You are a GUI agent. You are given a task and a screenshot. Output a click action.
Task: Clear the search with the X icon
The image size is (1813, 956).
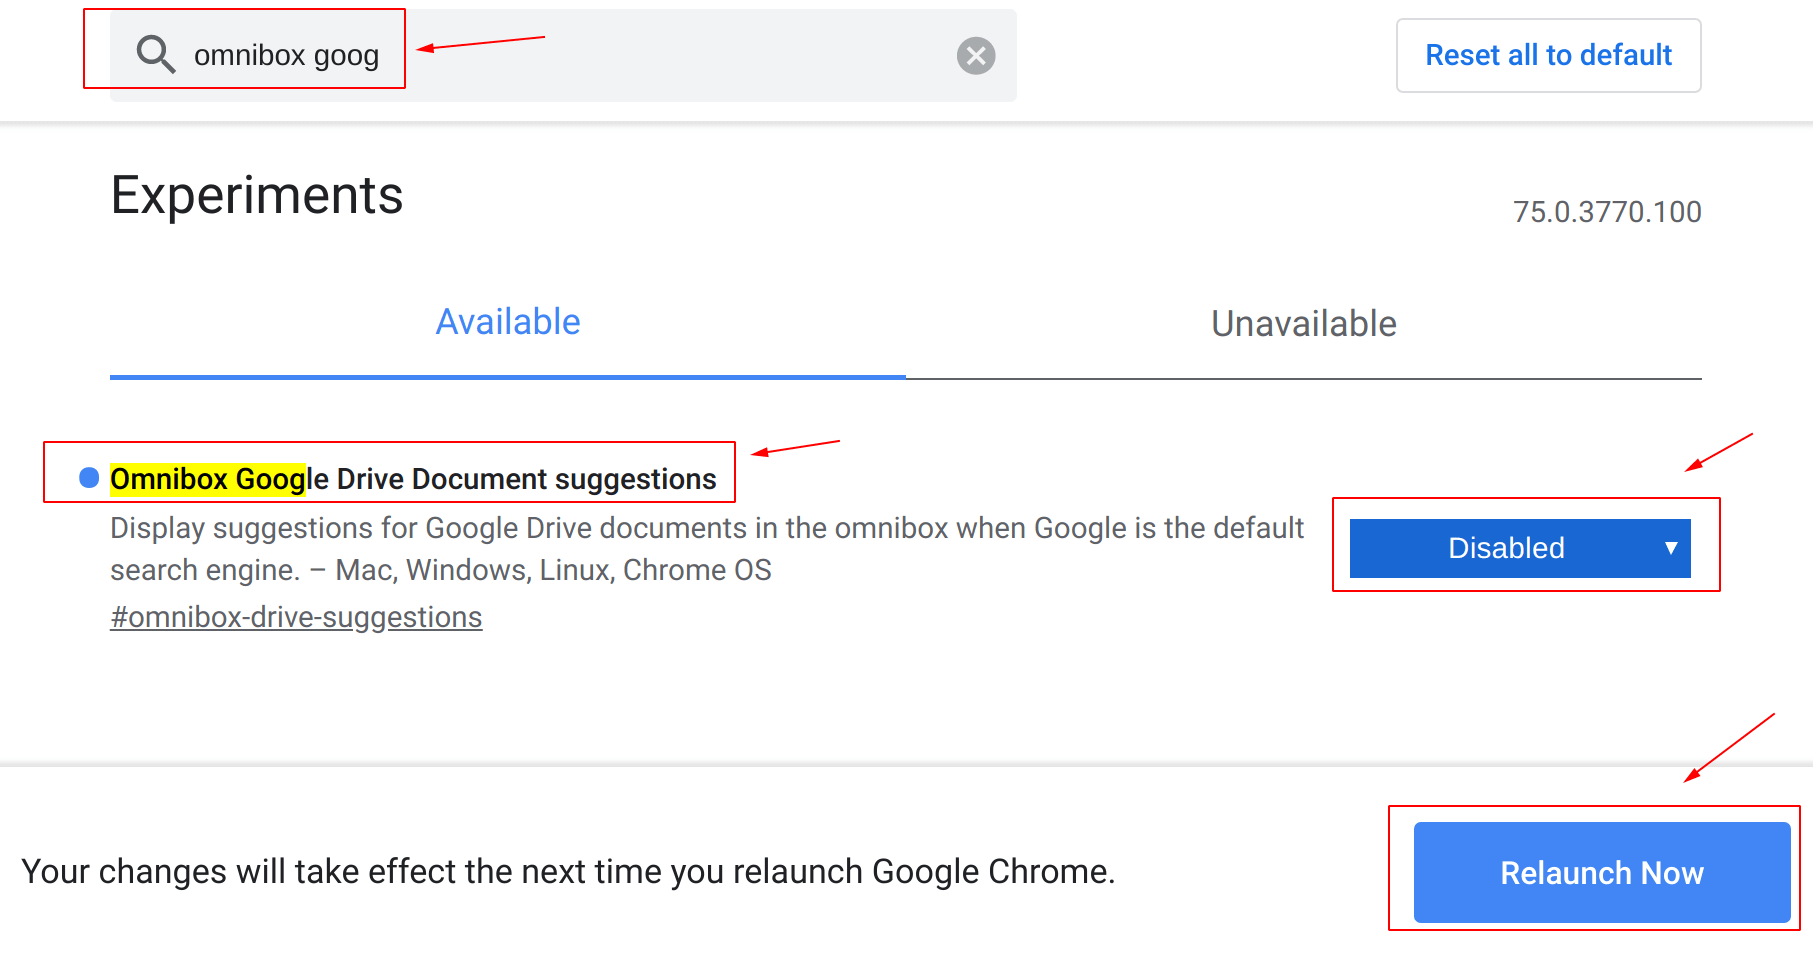coord(976,55)
